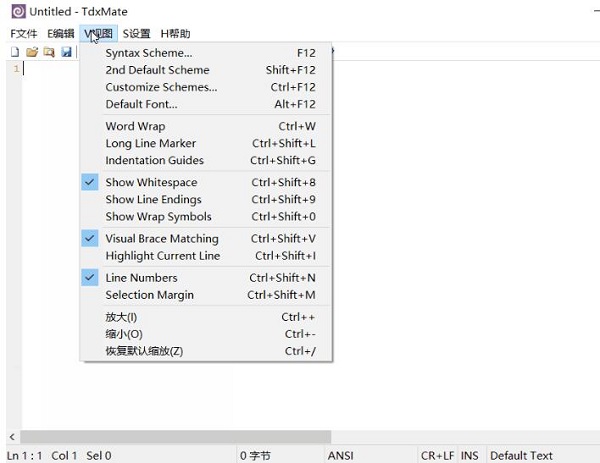
Task: Select 2nd Default Scheme entry
Action: [x=207, y=70]
